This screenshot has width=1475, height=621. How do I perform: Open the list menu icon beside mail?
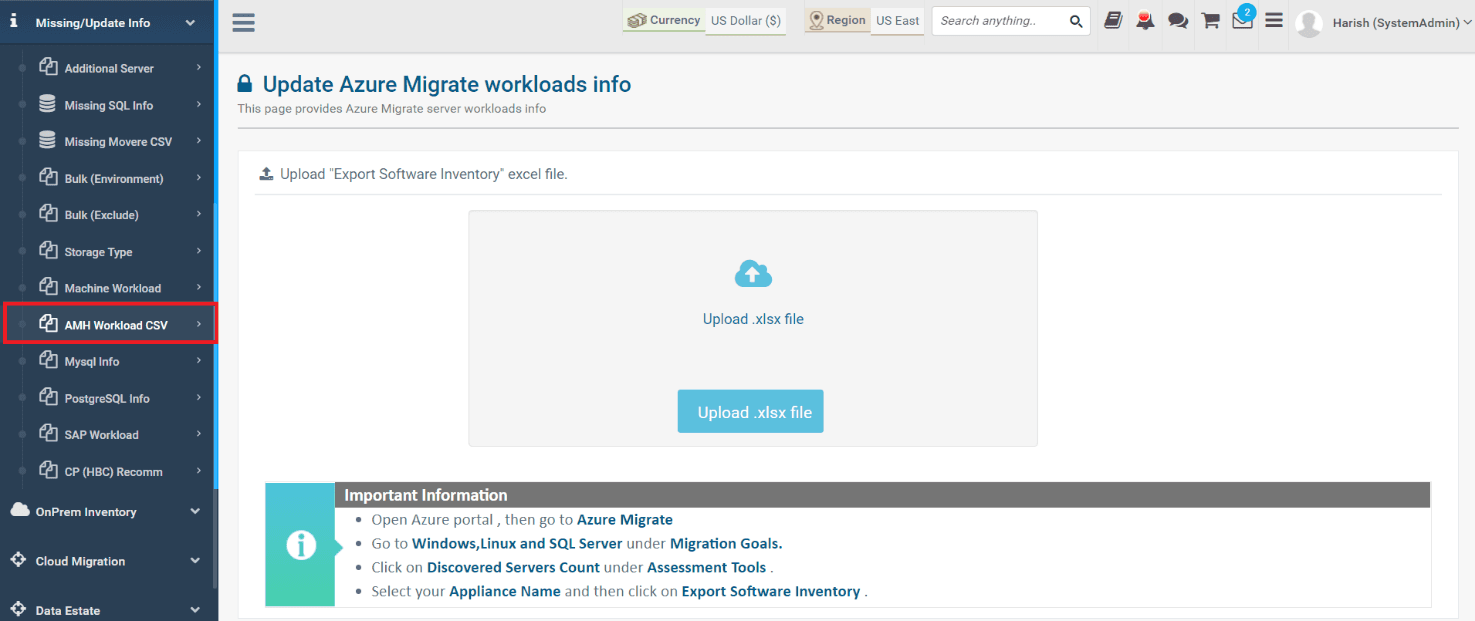click(x=1274, y=20)
